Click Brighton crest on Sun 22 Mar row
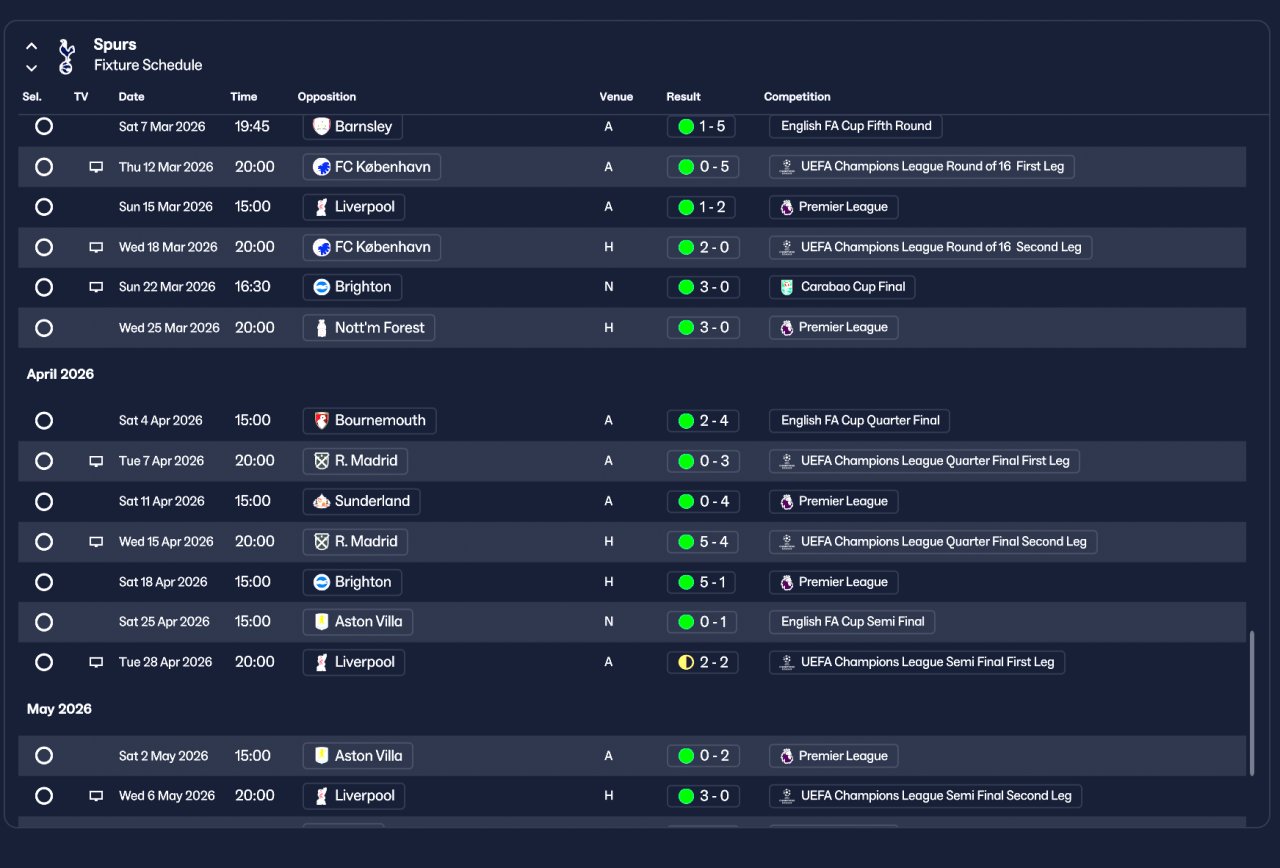Viewport: 1280px width, 868px height. pyautogui.click(x=321, y=287)
